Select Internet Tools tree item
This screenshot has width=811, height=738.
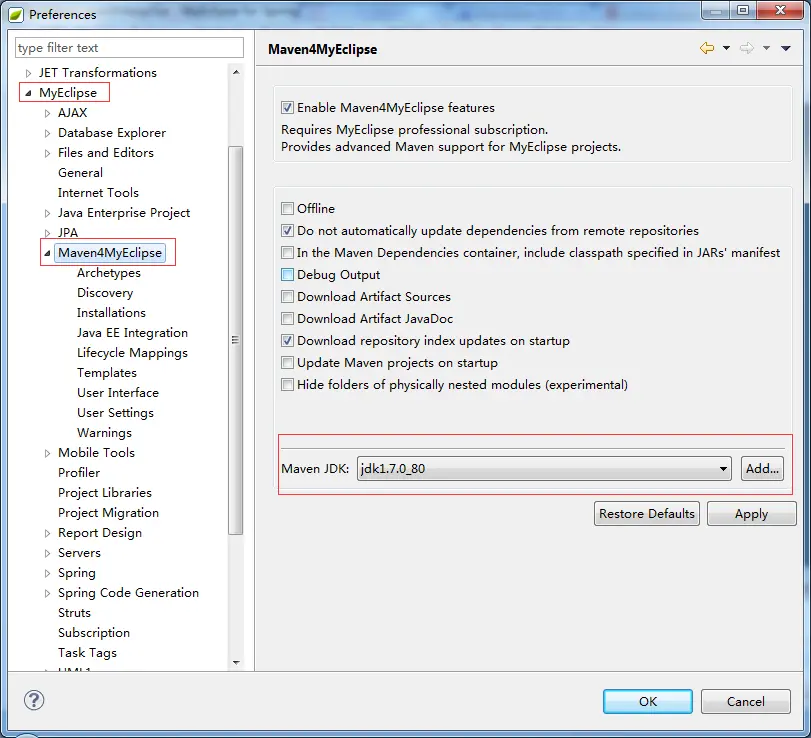[x=98, y=192]
